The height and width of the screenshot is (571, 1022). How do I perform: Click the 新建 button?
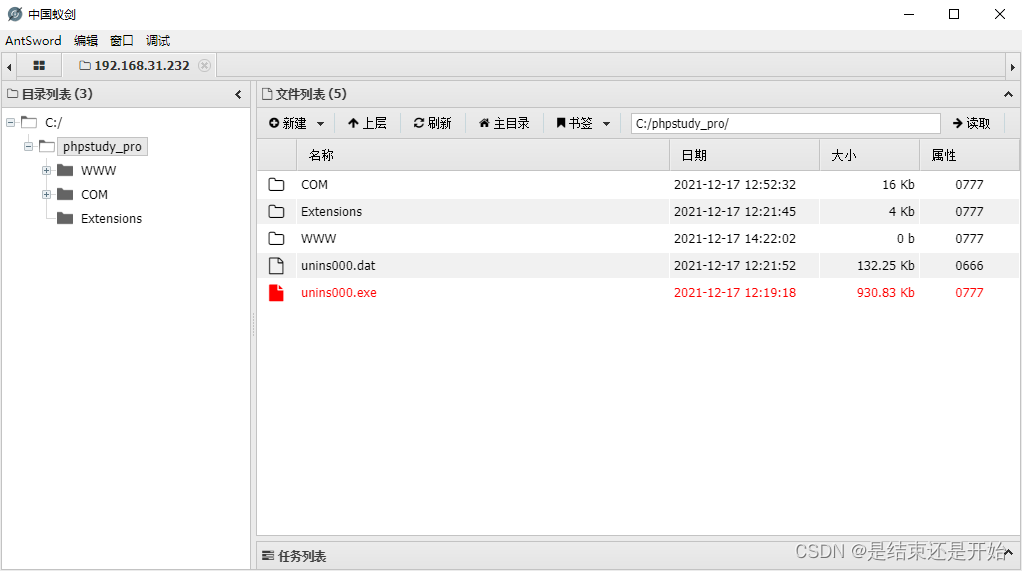[287, 123]
